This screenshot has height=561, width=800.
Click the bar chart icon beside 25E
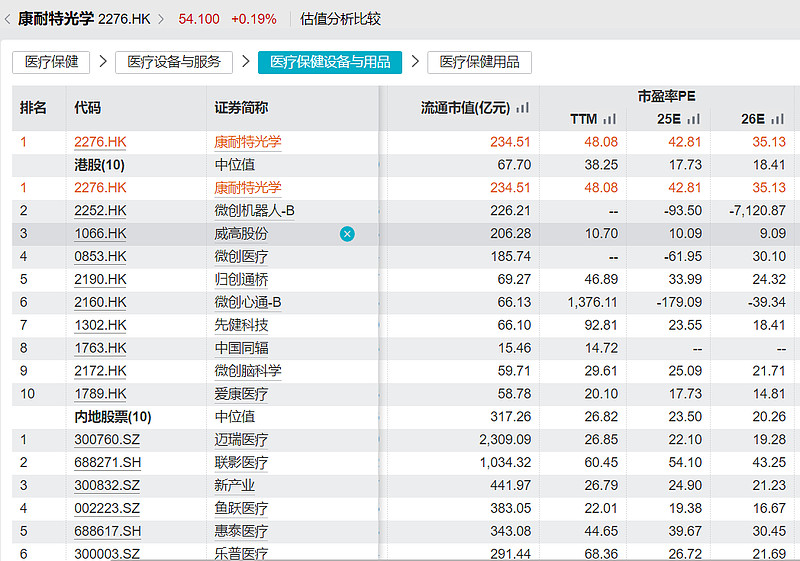(693, 119)
